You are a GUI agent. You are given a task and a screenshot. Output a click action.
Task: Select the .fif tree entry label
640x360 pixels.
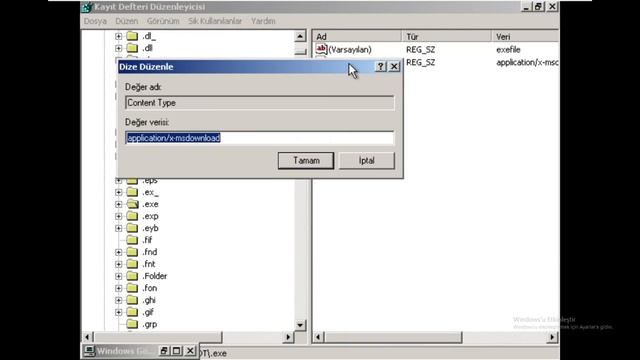tap(147, 240)
